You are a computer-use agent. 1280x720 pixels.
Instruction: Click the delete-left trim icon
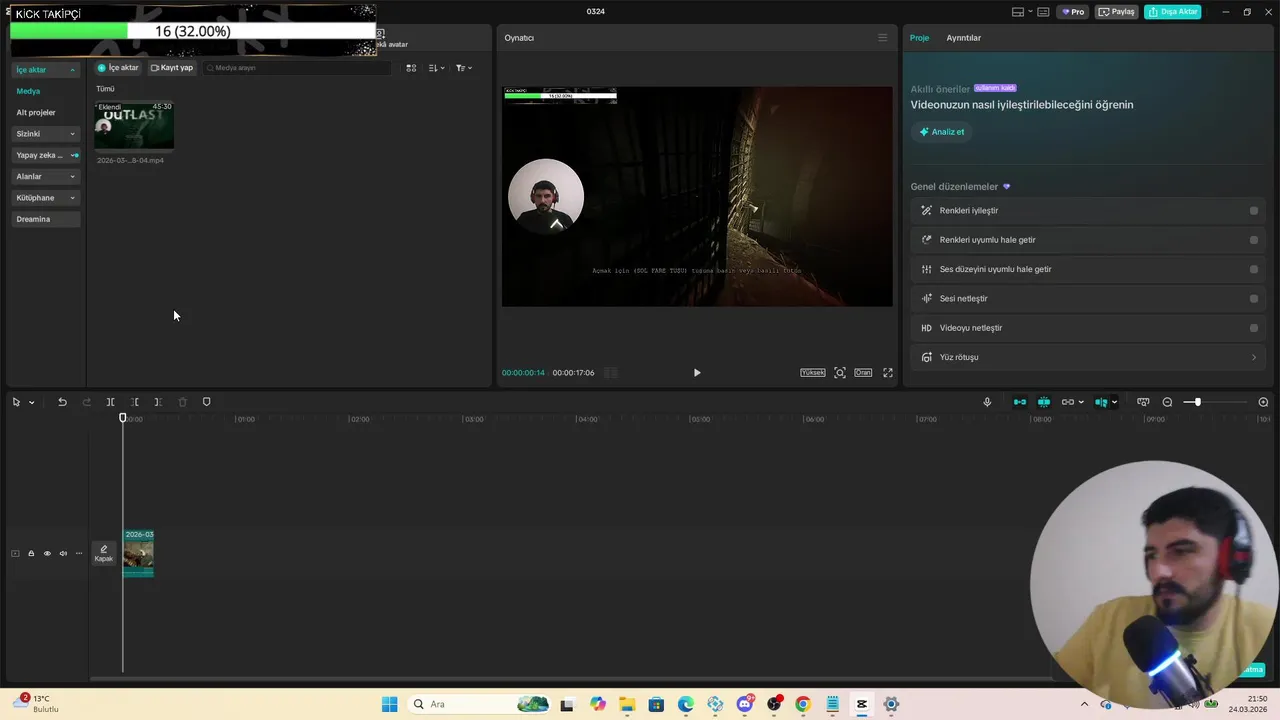[x=134, y=402]
